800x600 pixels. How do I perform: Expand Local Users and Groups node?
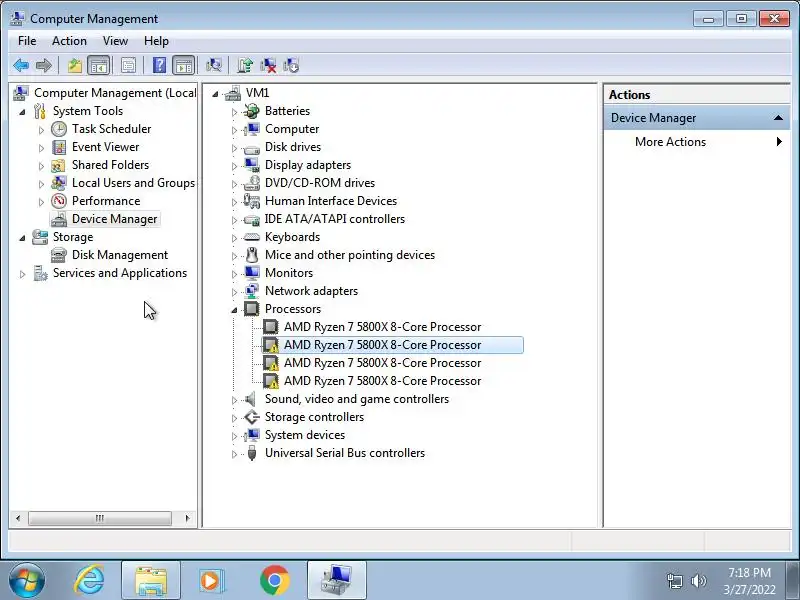41,184
